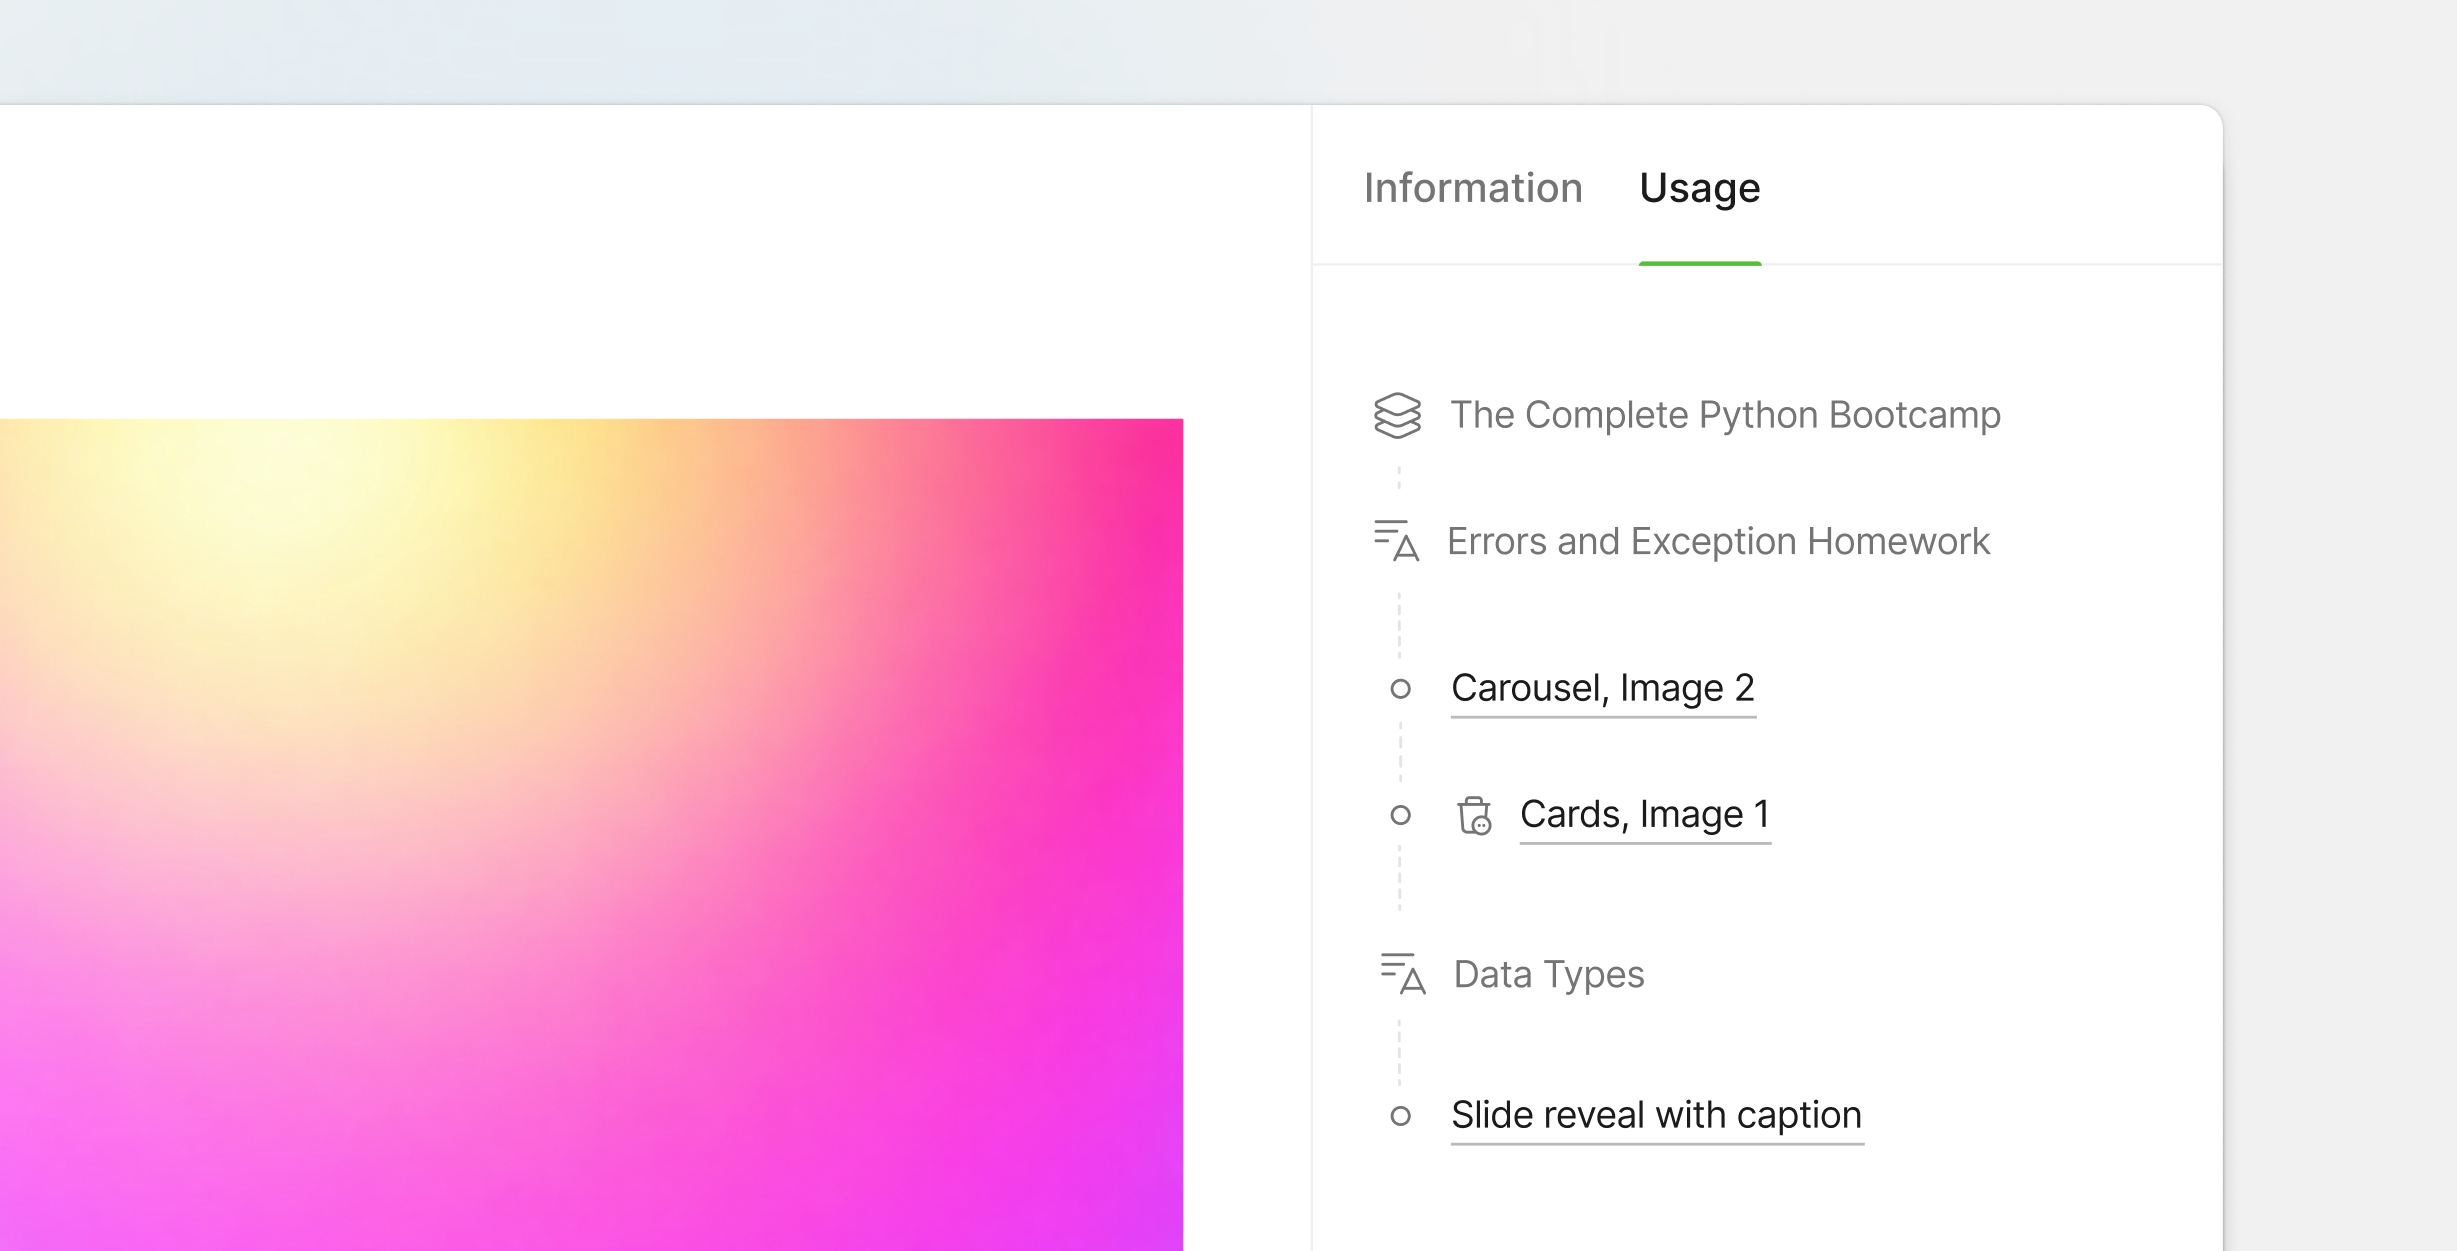Viewport: 2457px width, 1251px height.
Task: Select the Data Types lesson
Action: pyautogui.click(x=1548, y=974)
